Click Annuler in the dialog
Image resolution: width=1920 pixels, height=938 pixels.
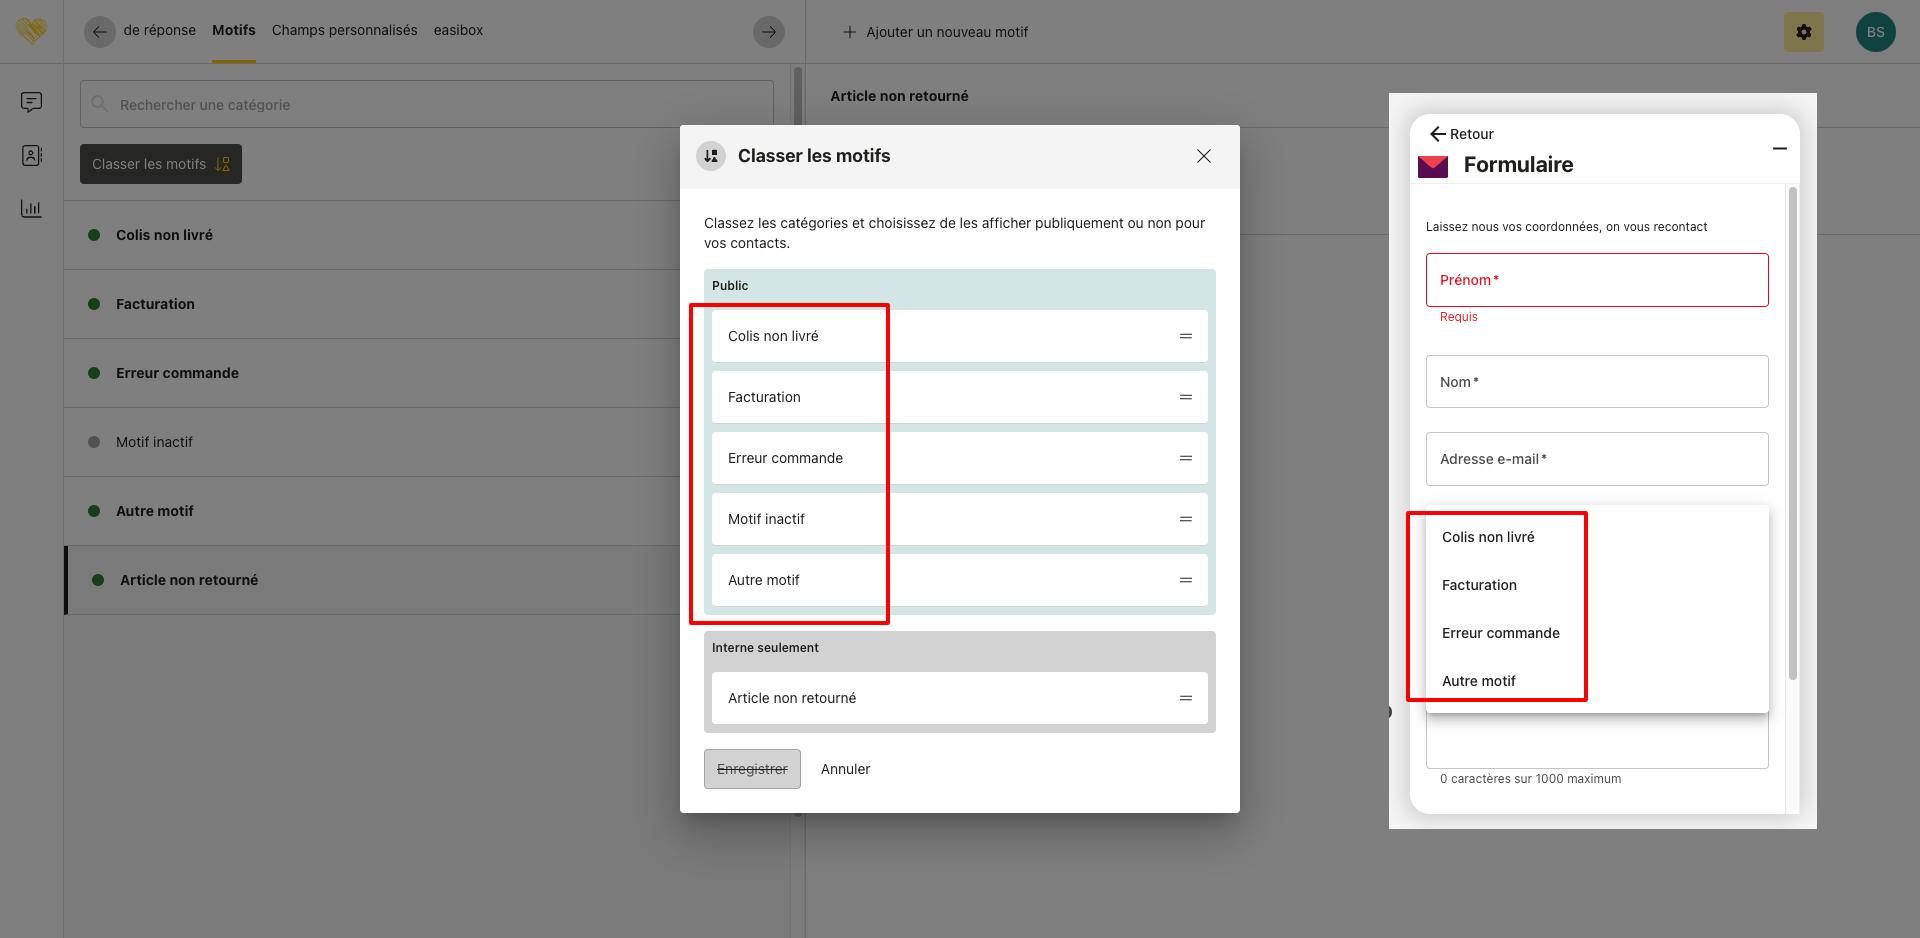(845, 769)
